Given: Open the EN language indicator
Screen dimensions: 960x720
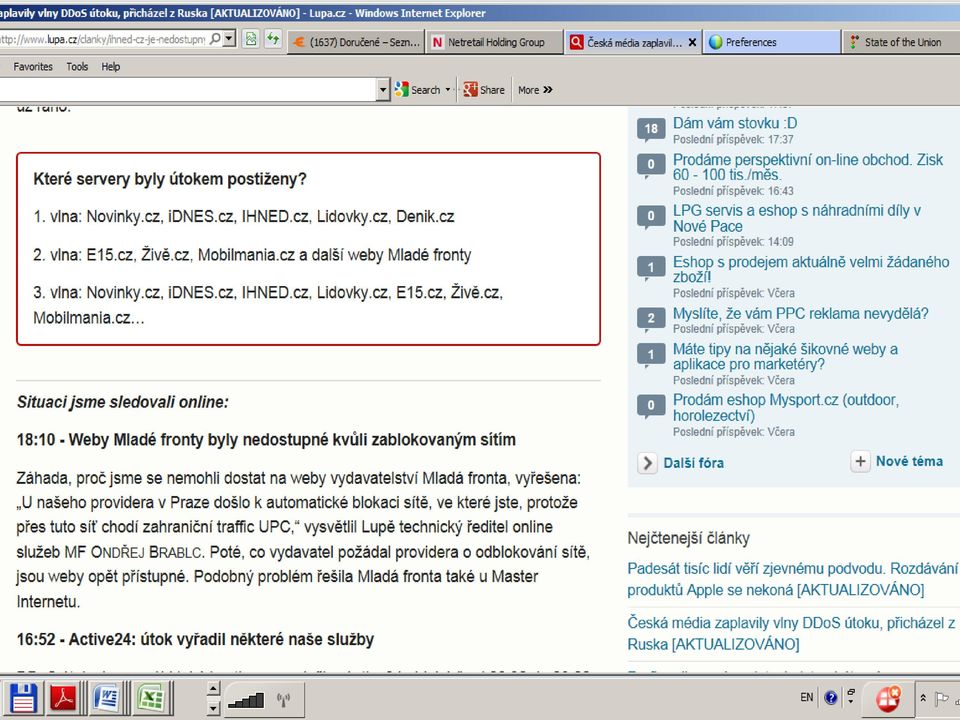Looking at the screenshot, I should [x=807, y=697].
